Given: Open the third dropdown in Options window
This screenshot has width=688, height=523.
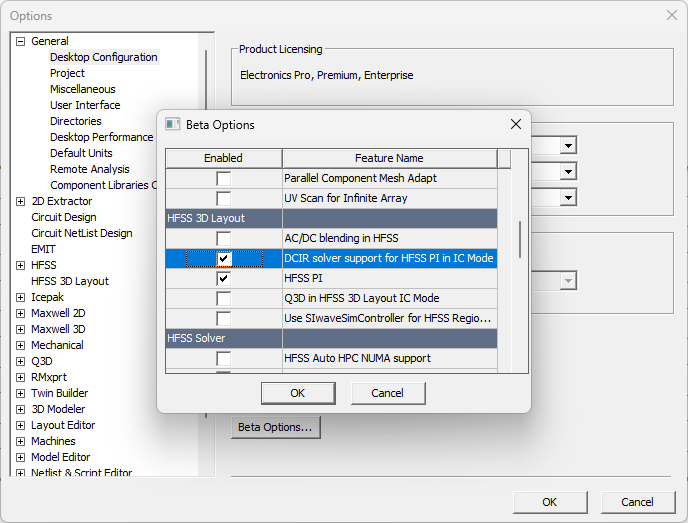Looking at the screenshot, I should point(568,197).
